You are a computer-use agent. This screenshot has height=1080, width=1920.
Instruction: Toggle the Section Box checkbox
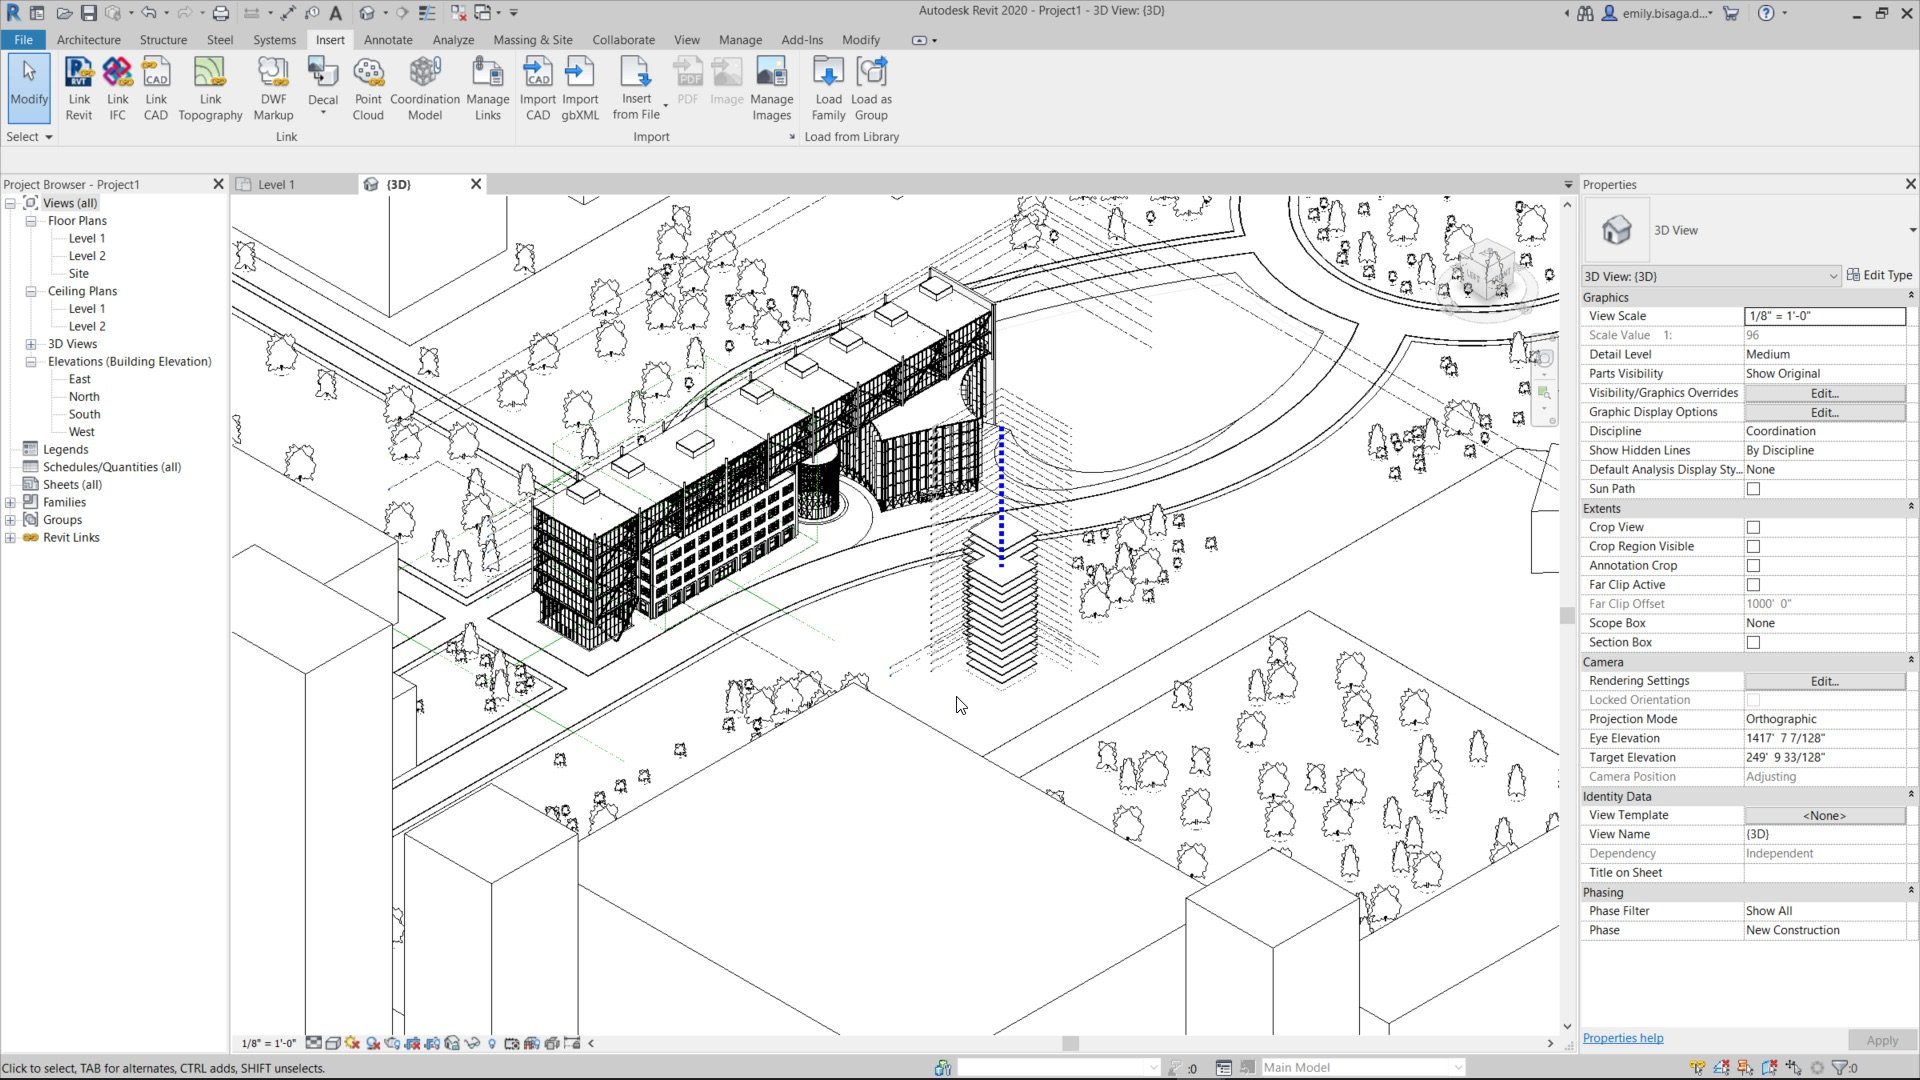[1753, 642]
